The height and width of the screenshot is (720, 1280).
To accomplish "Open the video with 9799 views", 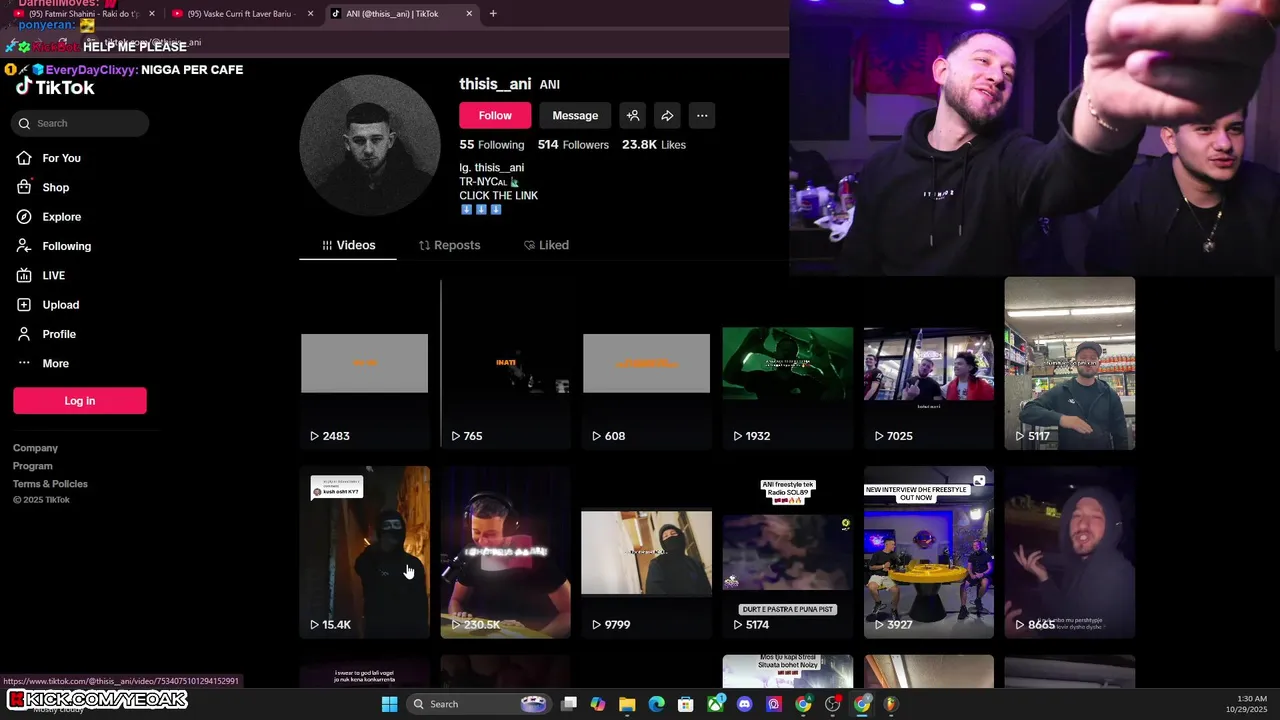I will [x=646, y=552].
